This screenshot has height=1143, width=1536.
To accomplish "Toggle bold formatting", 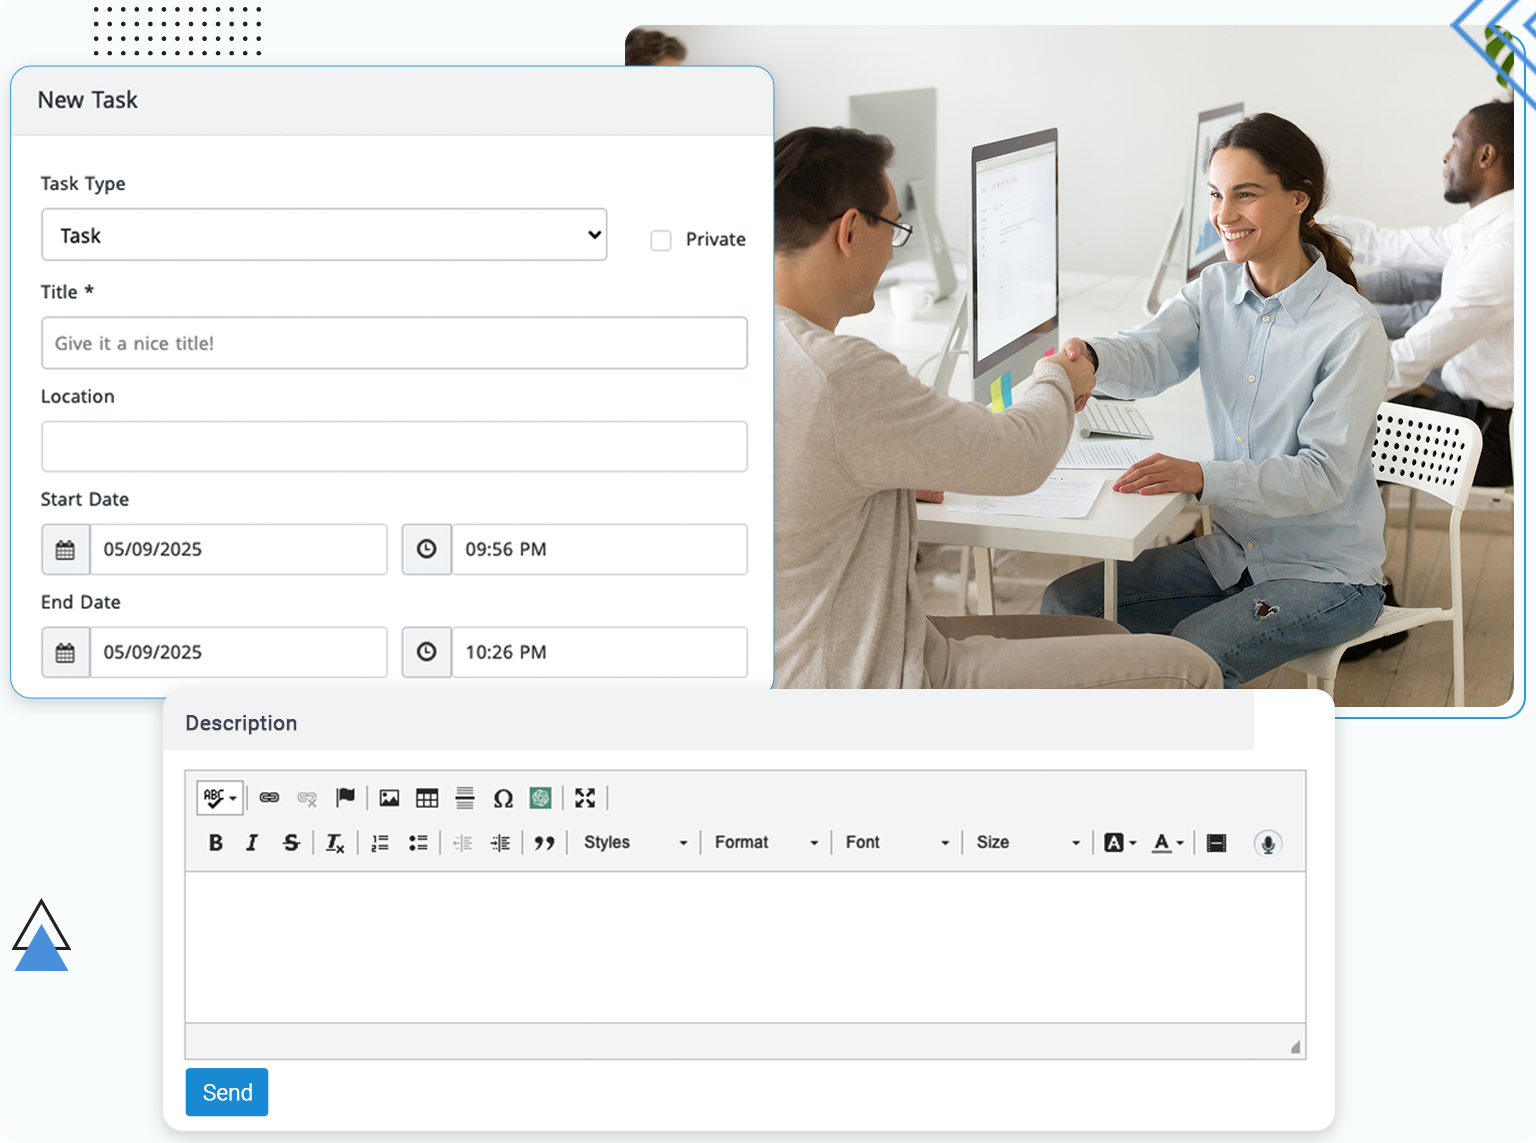I will 215,843.
